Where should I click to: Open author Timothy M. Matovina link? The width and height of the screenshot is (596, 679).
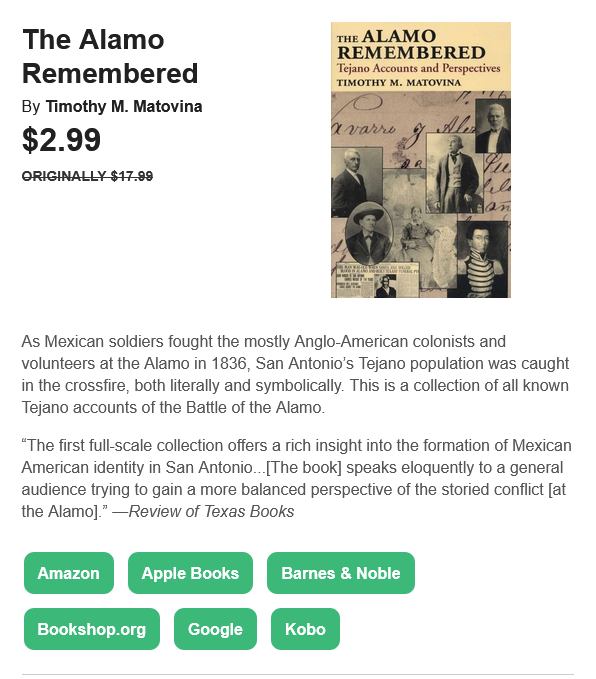[124, 107]
